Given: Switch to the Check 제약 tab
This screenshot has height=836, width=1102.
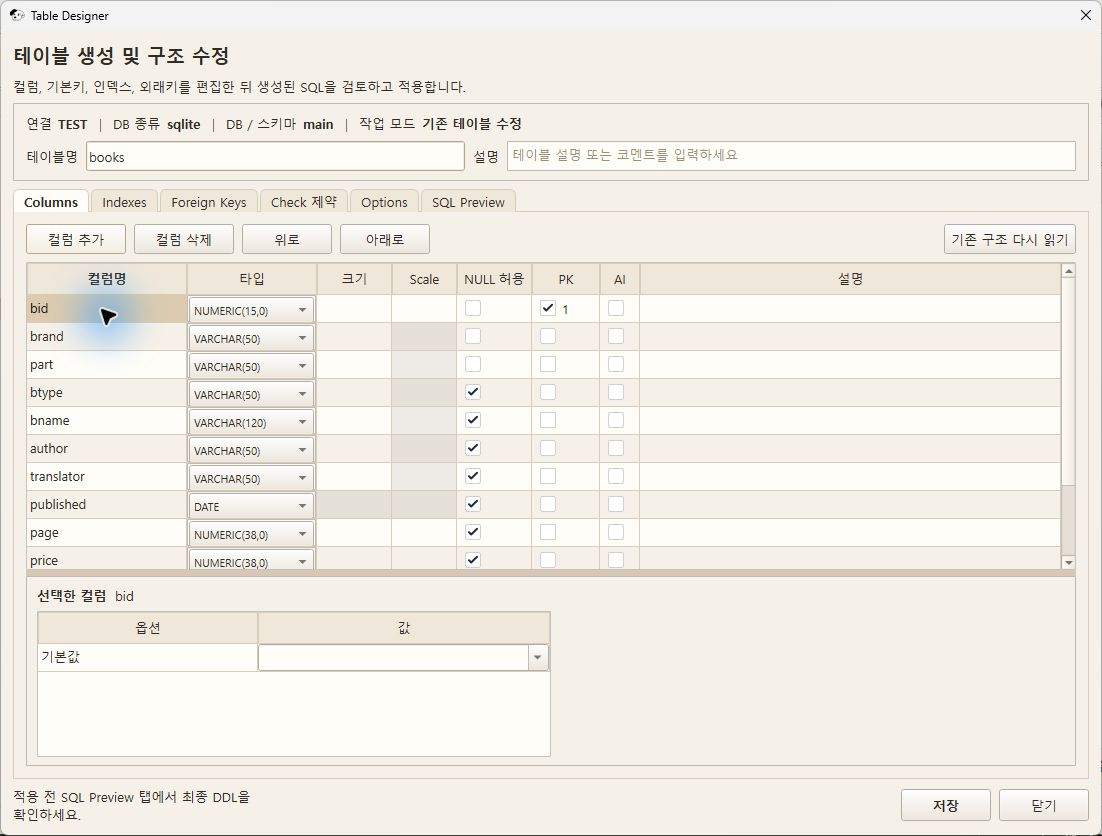Looking at the screenshot, I should [x=304, y=202].
